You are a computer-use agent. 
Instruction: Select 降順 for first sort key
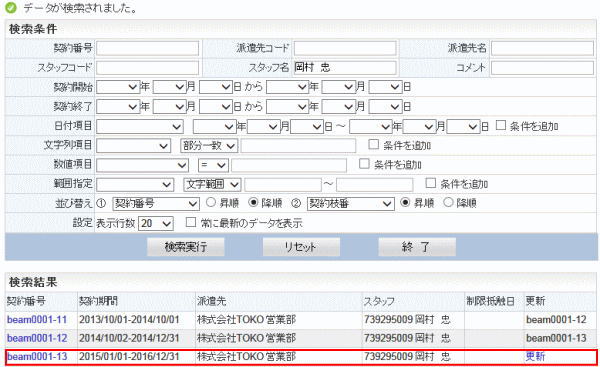pos(253,202)
